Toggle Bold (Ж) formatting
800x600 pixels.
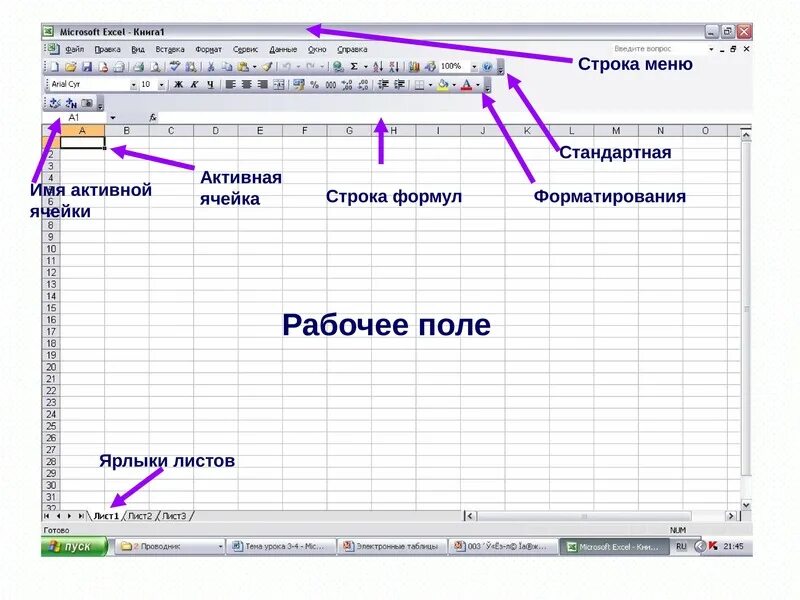point(178,85)
